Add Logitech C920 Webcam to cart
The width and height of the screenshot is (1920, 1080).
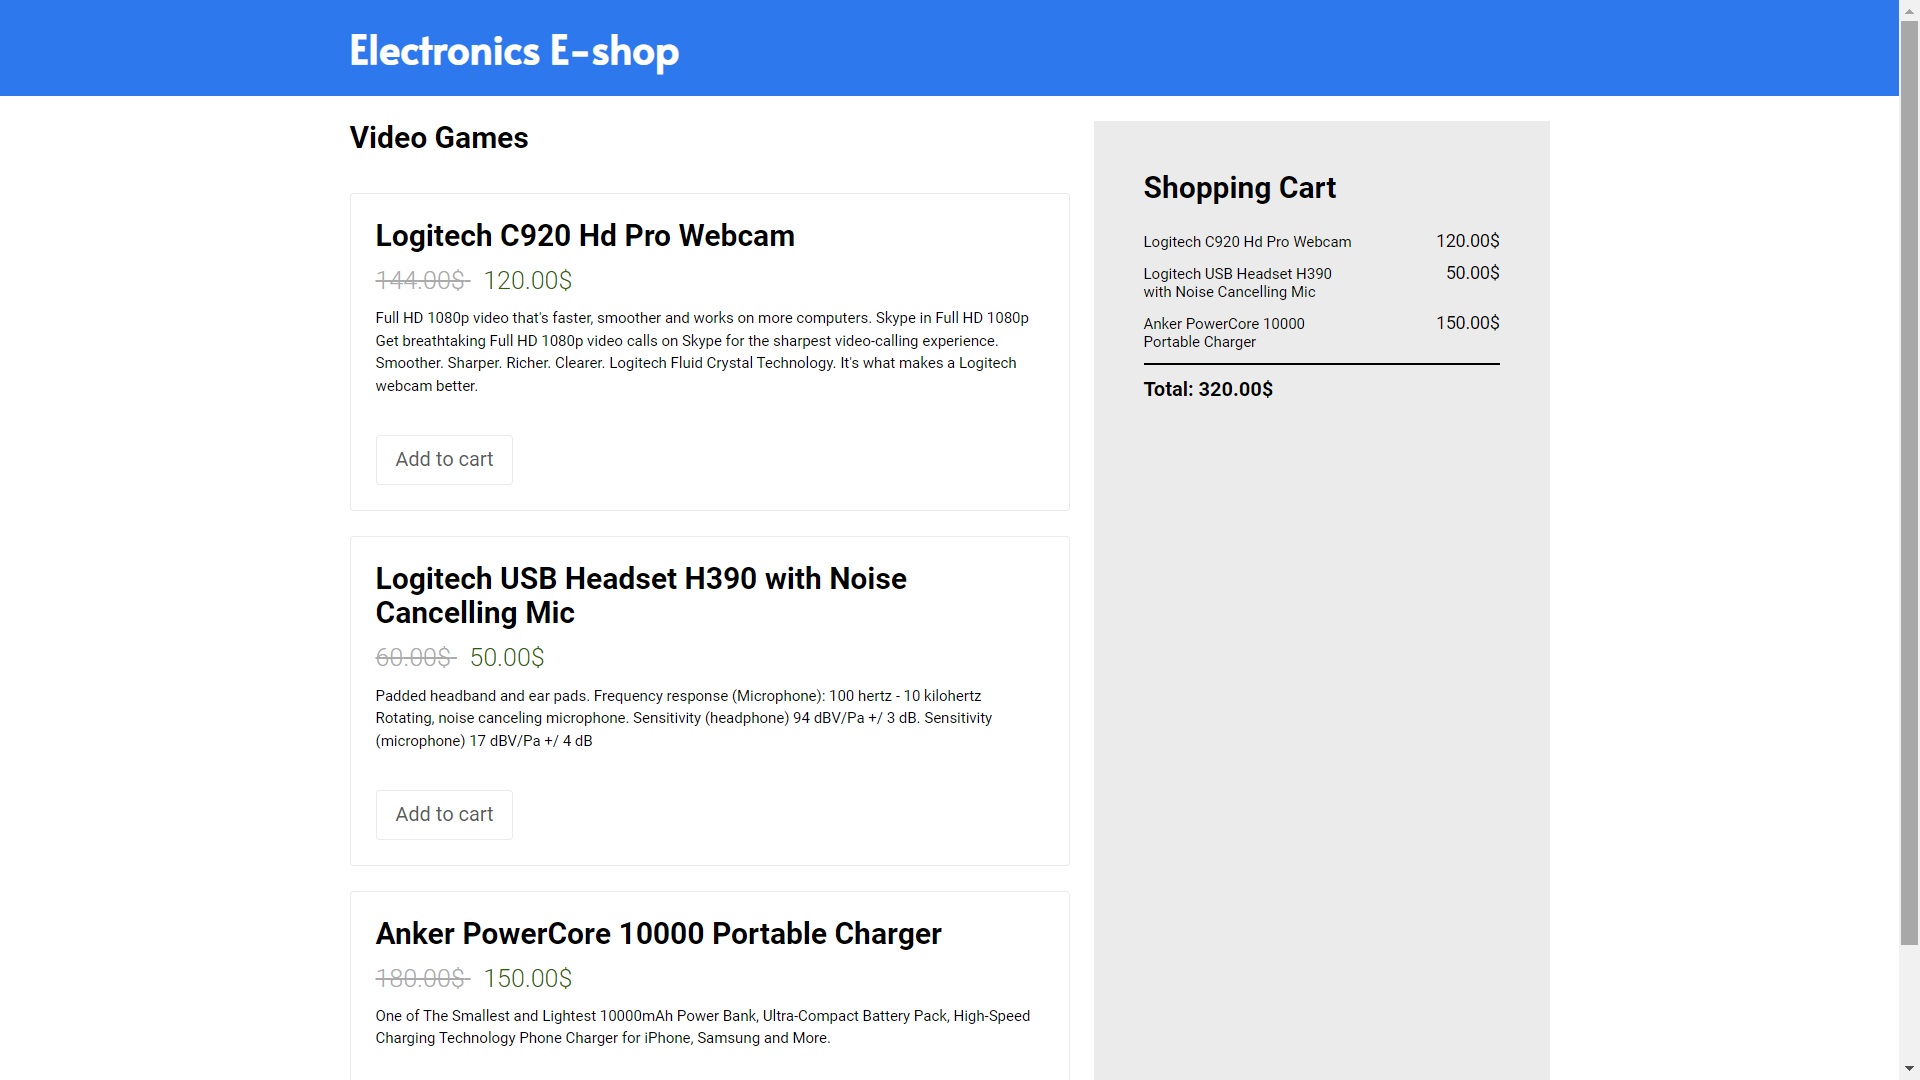(444, 460)
